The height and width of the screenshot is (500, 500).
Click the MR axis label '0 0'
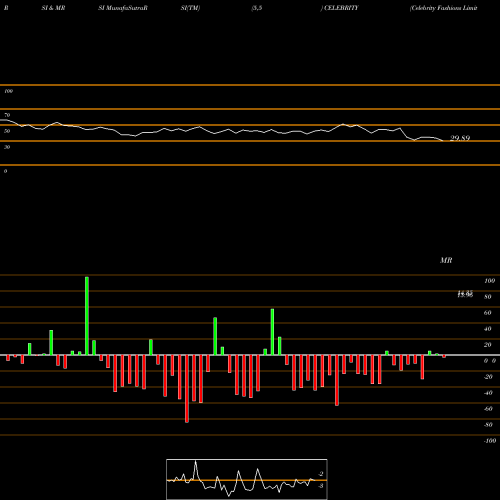(490, 361)
